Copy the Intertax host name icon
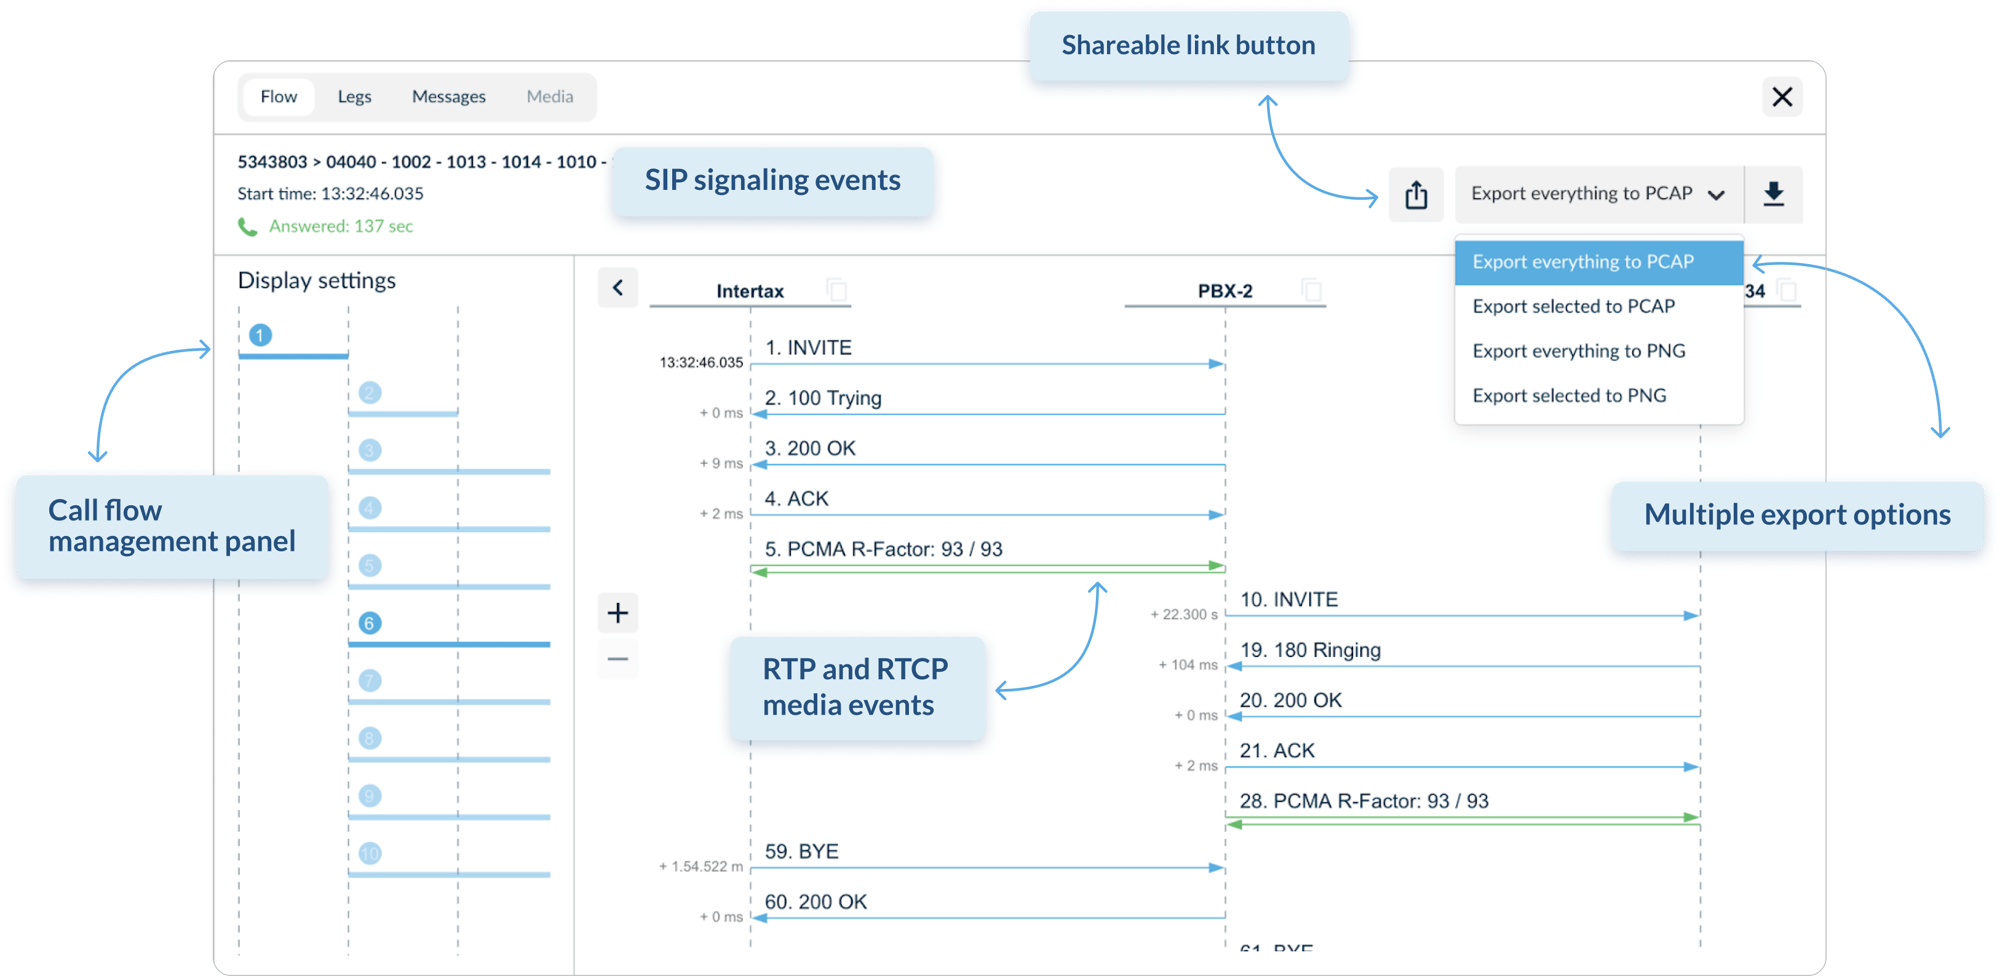The height and width of the screenshot is (976, 2000). coord(837,290)
